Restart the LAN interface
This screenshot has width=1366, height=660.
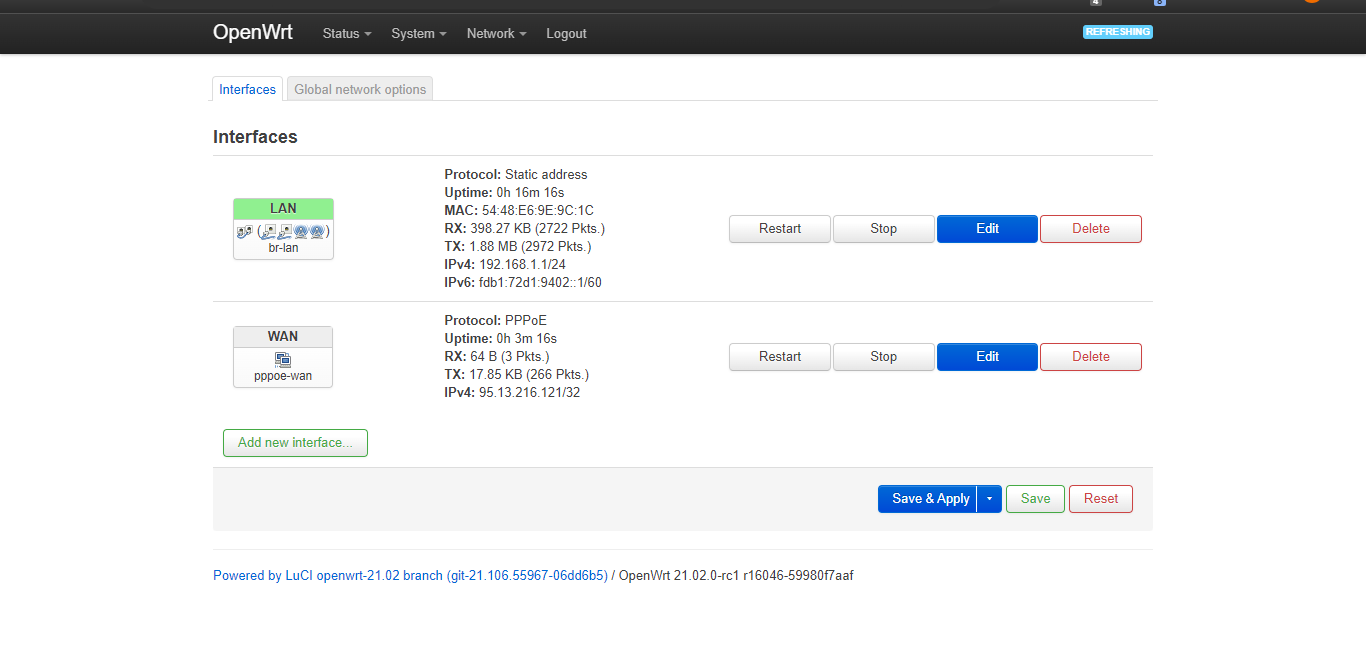pos(780,228)
